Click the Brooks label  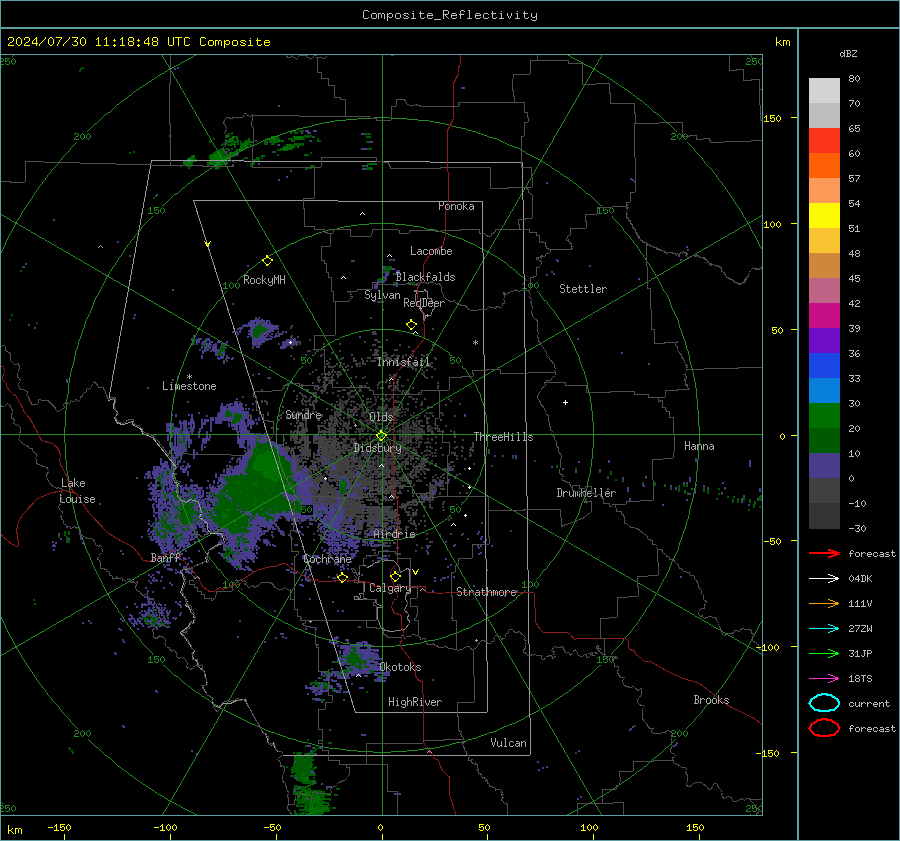tap(711, 700)
